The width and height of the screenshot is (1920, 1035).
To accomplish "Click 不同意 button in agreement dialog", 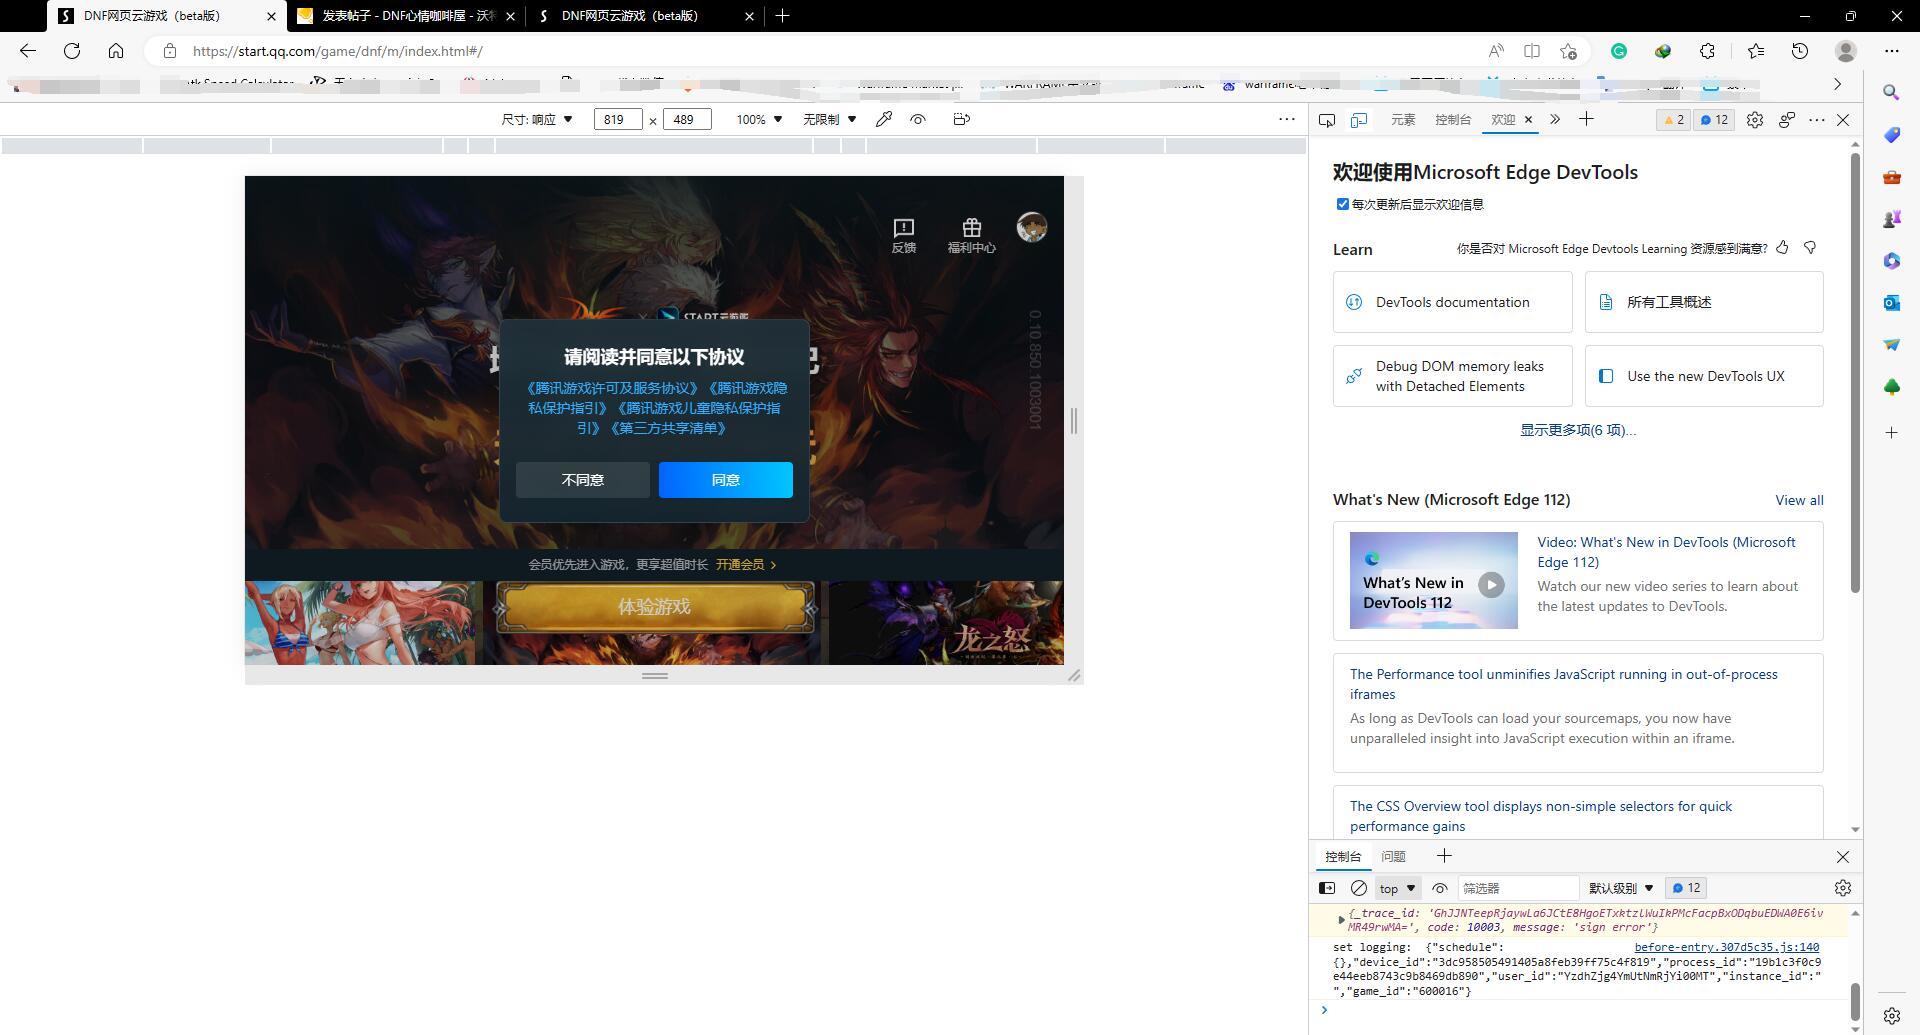I will pos(583,480).
